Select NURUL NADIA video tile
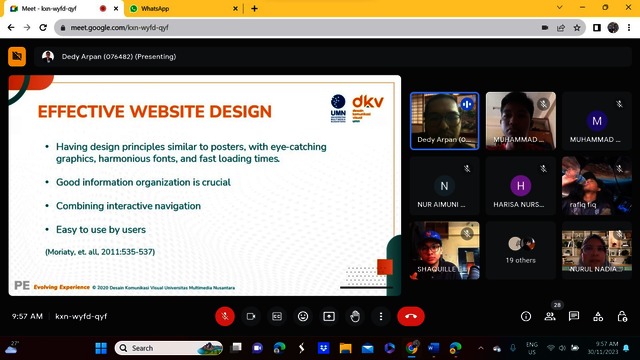This screenshot has height=360, width=640. coord(597,251)
